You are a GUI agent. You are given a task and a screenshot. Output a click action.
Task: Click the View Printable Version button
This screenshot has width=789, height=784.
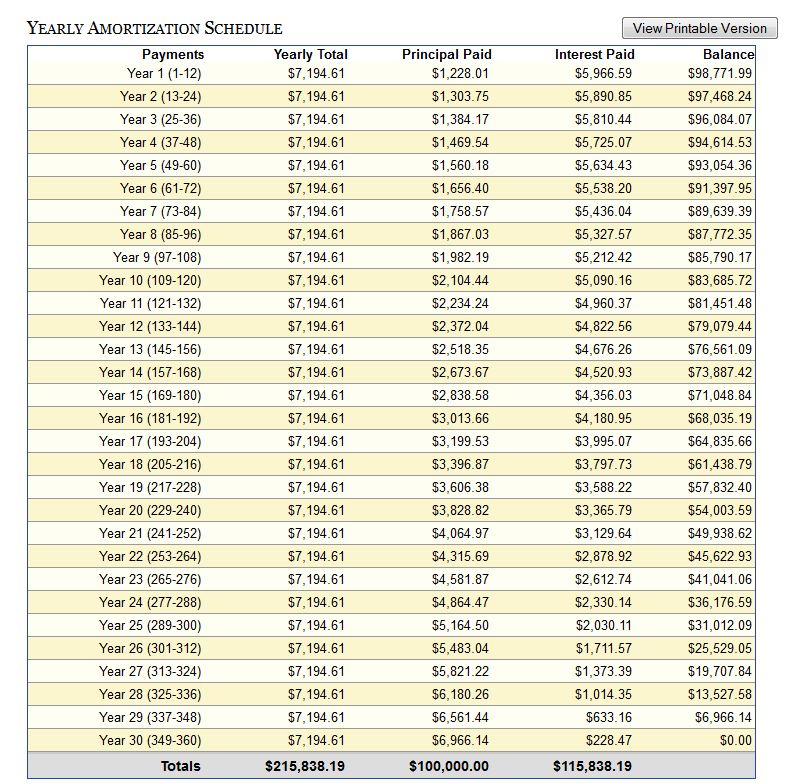pyautogui.click(x=699, y=28)
